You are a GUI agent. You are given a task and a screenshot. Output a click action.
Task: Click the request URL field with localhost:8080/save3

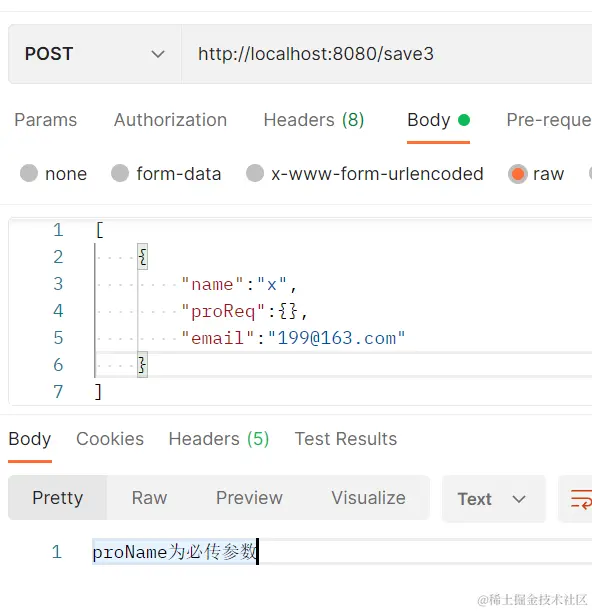click(387, 54)
